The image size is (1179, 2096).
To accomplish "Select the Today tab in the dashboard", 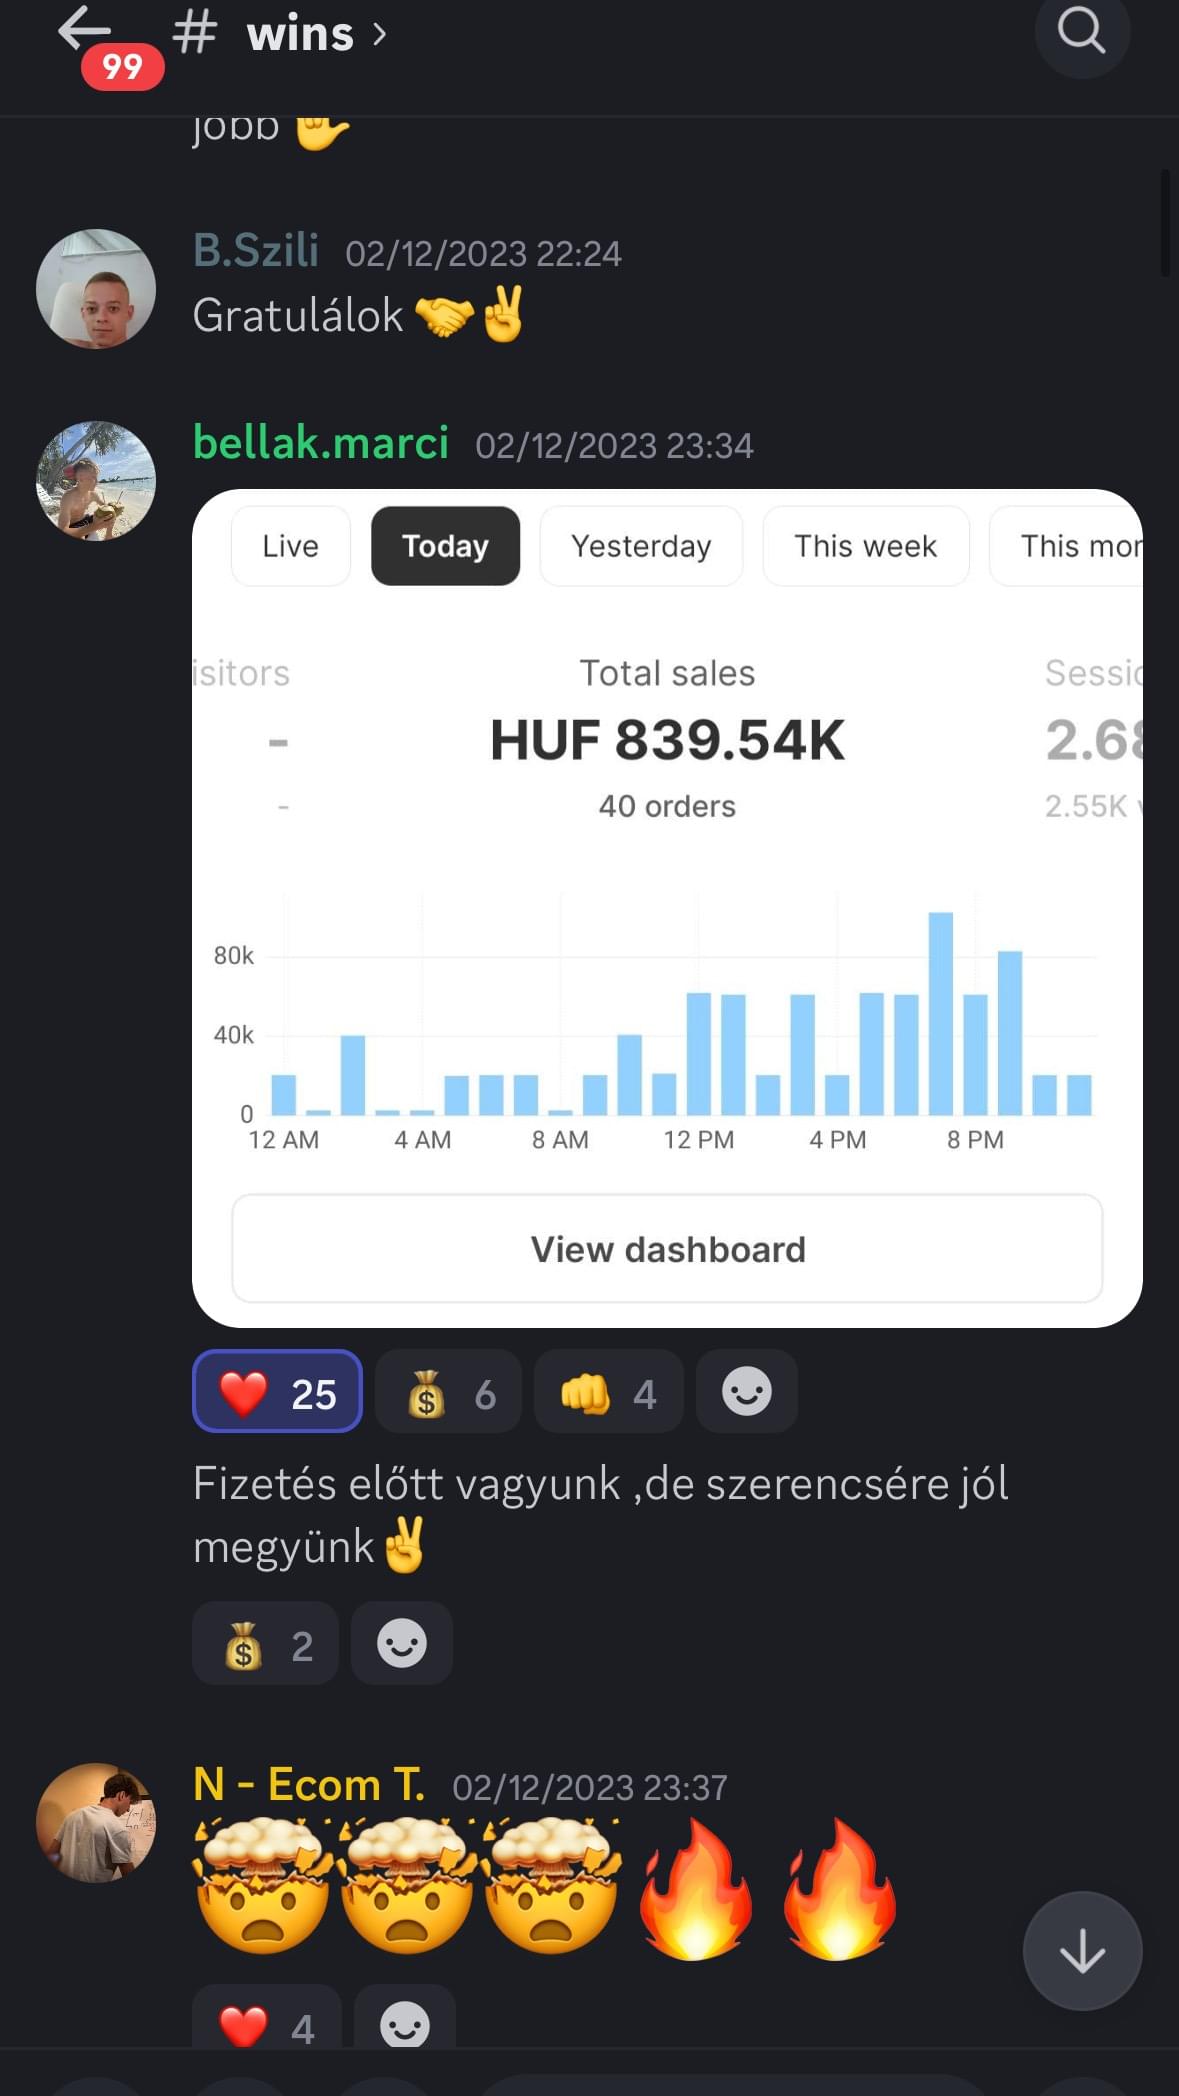I will [445, 546].
